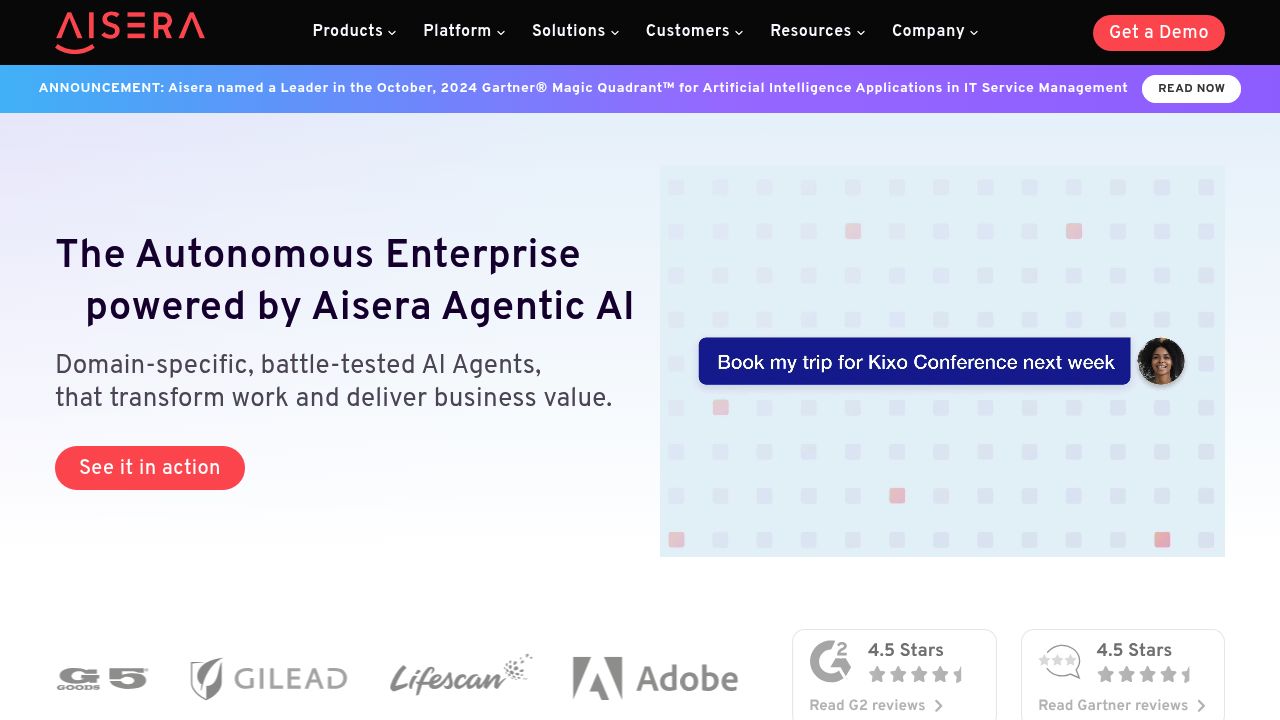Click the user avatar in chat bubble
This screenshot has height=720, width=1280.
[x=1161, y=361]
